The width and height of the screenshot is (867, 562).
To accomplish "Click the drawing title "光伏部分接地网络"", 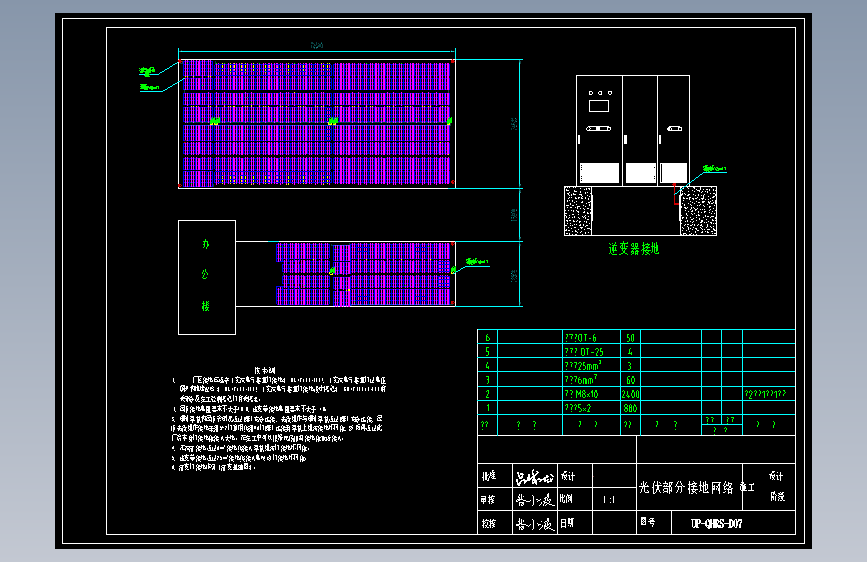I will click(x=686, y=487).
